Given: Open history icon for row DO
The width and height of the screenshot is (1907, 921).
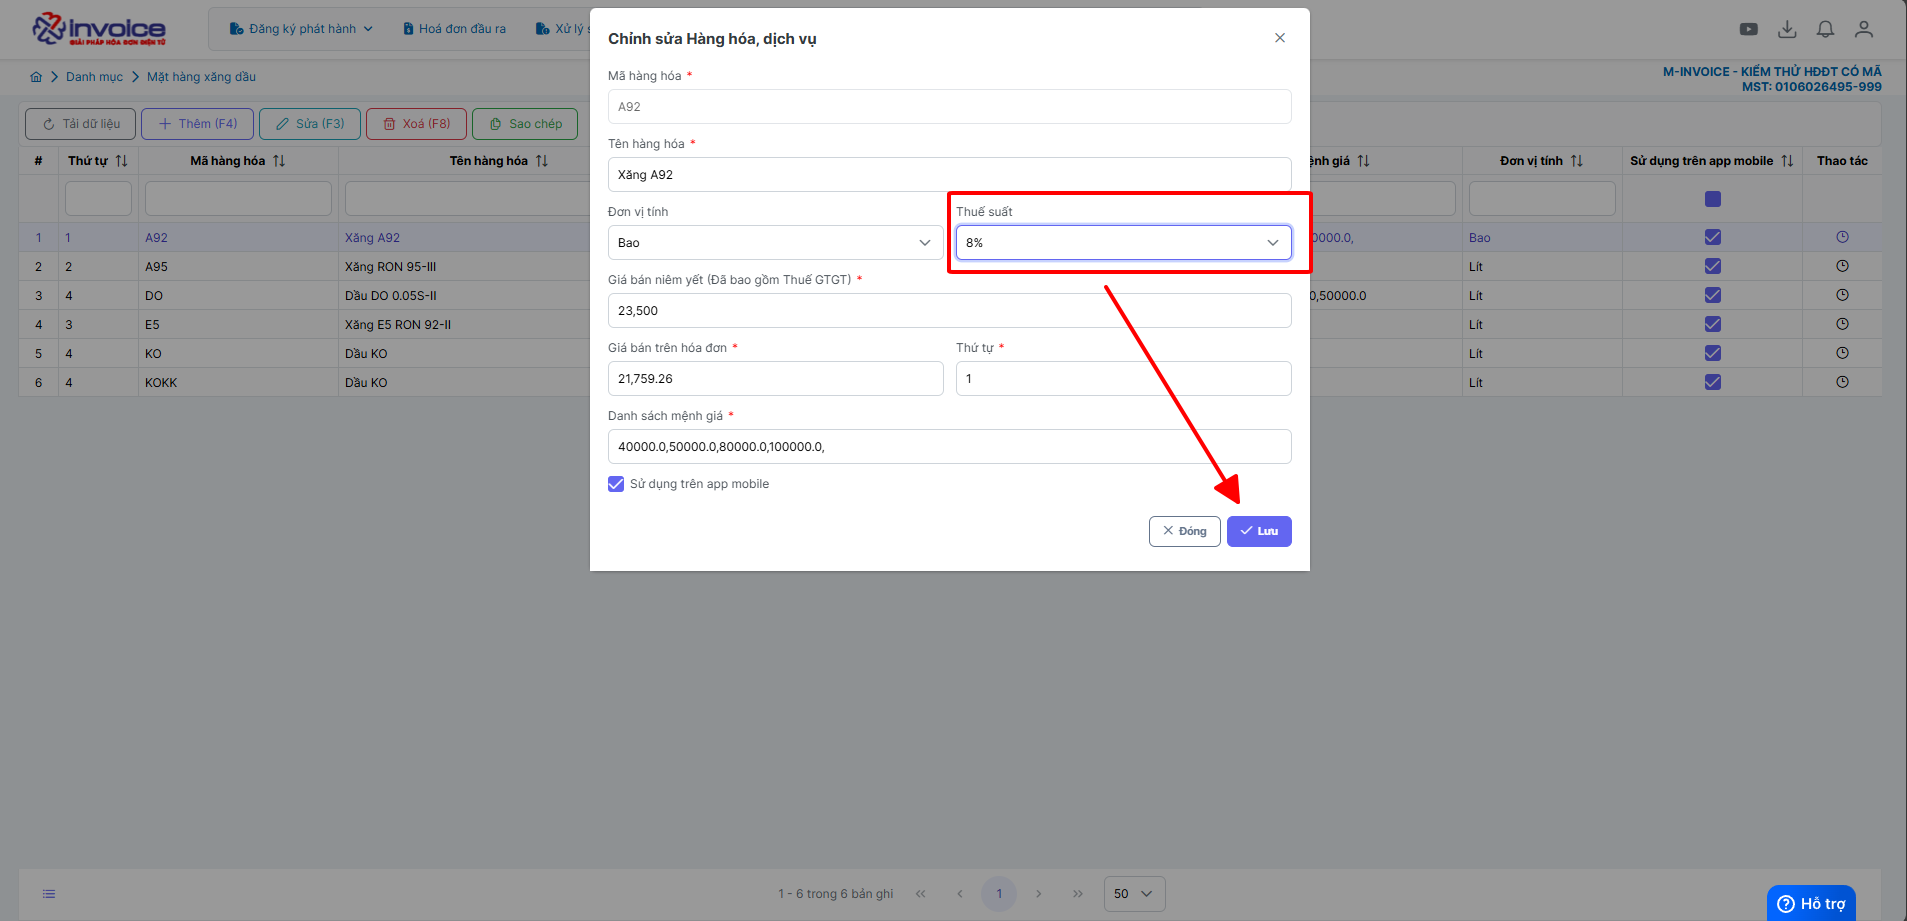Looking at the screenshot, I should (1842, 295).
